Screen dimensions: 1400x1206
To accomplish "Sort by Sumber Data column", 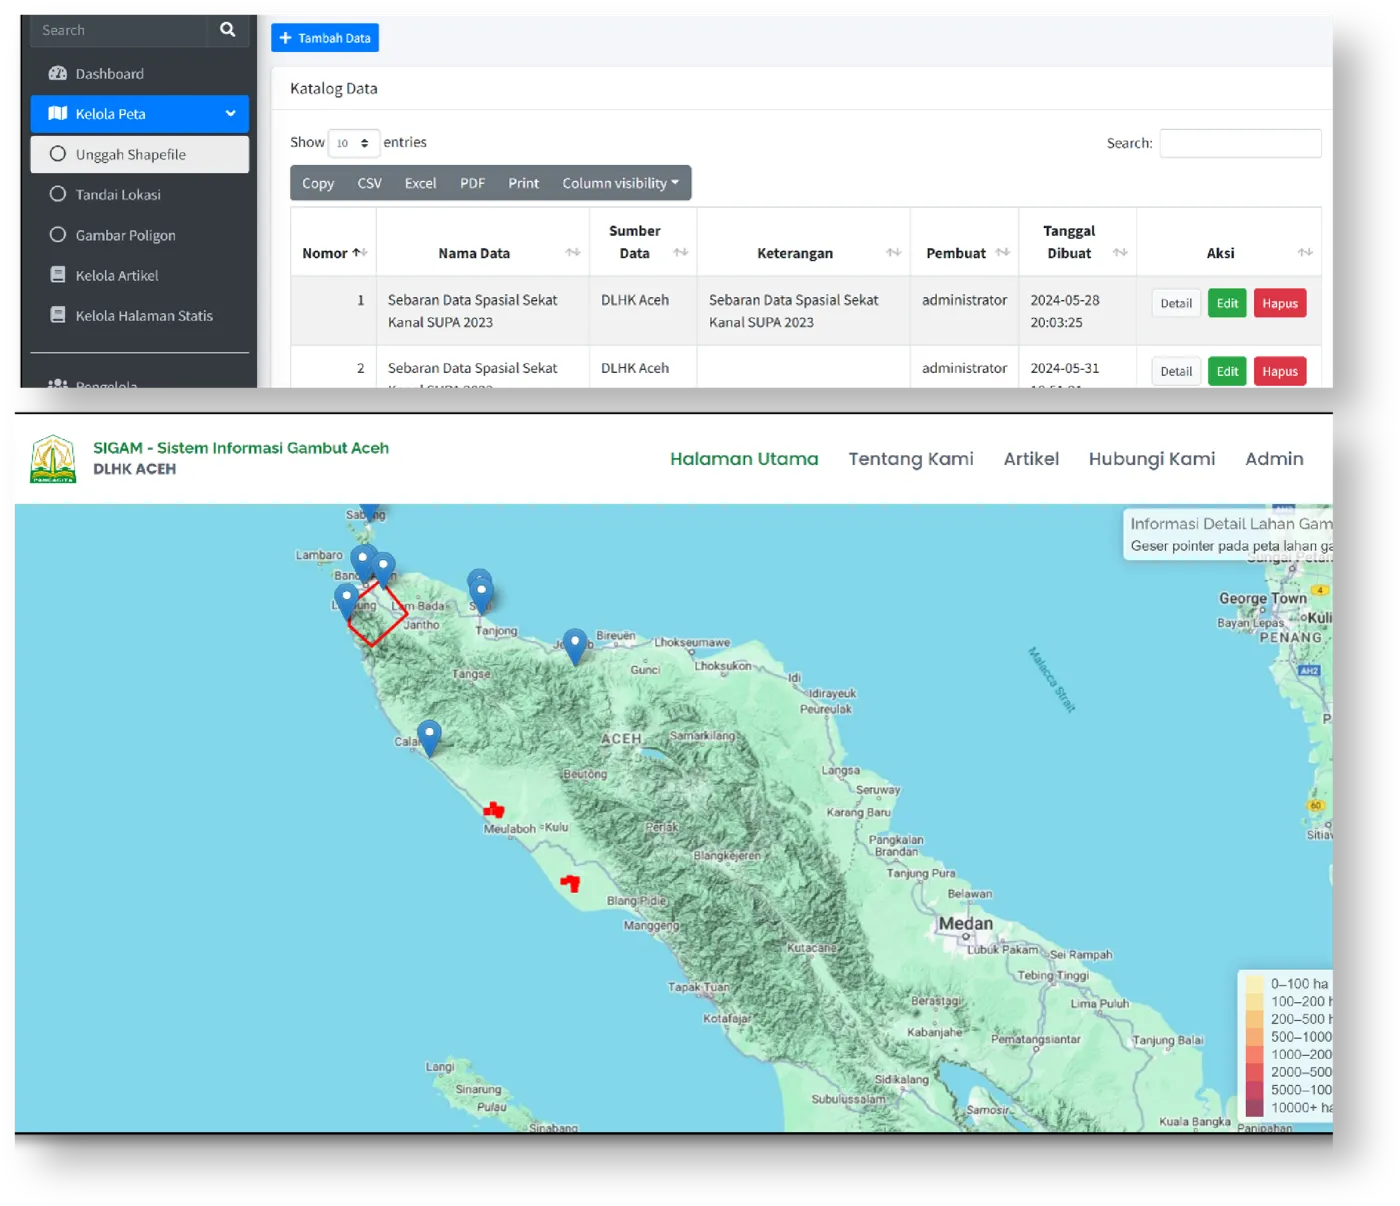I will tap(643, 242).
